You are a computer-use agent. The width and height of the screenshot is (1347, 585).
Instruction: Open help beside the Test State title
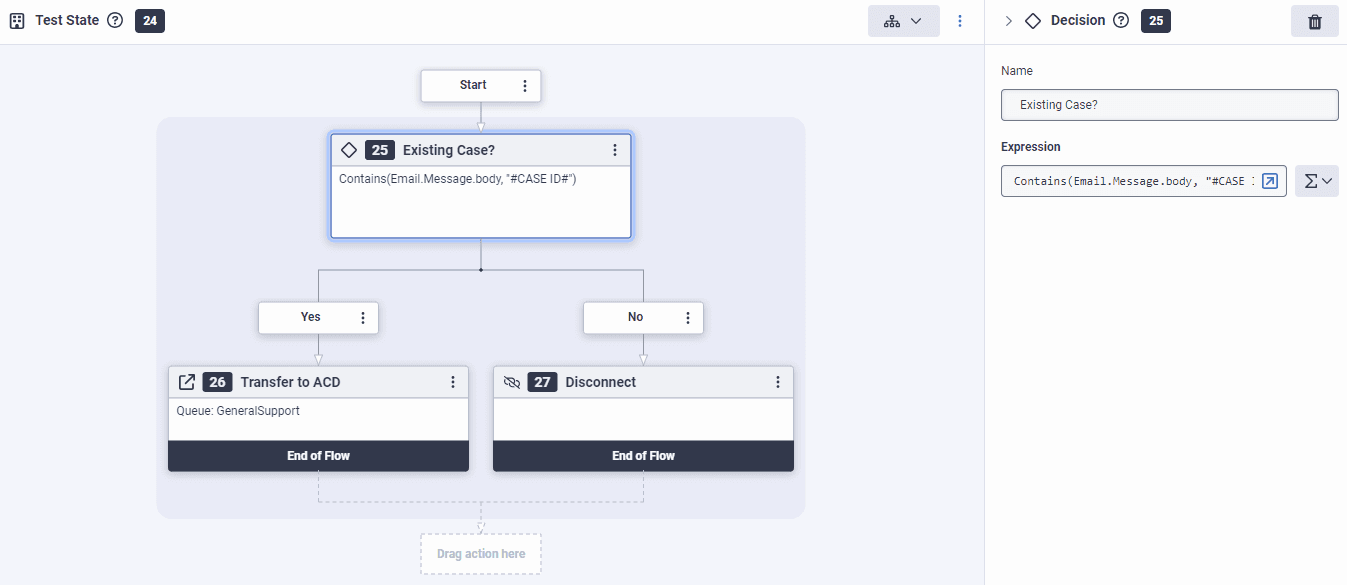[x=115, y=19]
